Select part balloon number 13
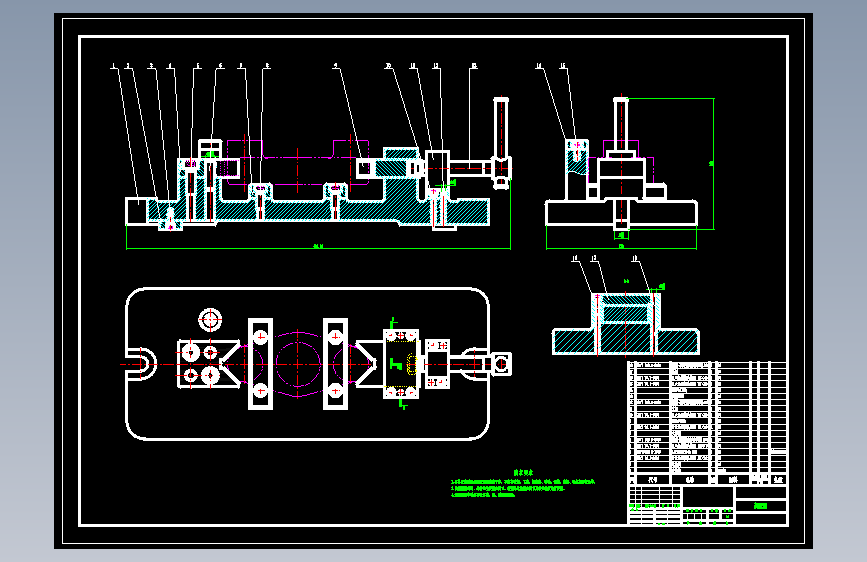This screenshot has width=867, height=562. tap(474, 66)
